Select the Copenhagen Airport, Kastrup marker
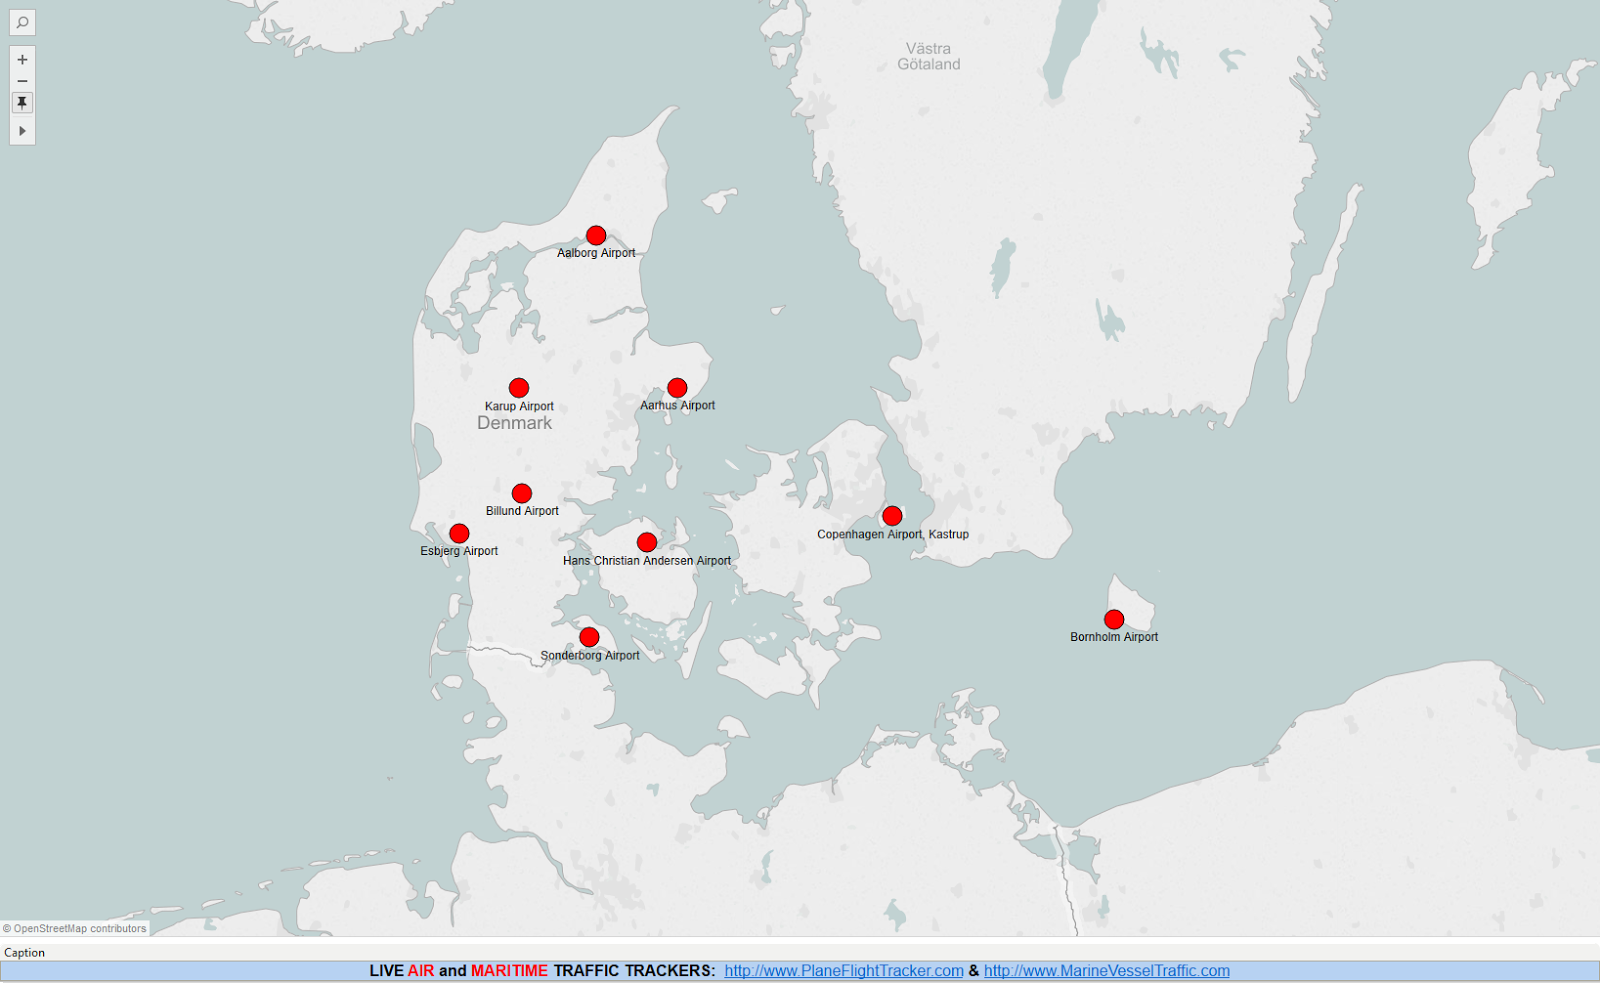The height and width of the screenshot is (984, 1600). pyautogui.click(x=891, y=515)
